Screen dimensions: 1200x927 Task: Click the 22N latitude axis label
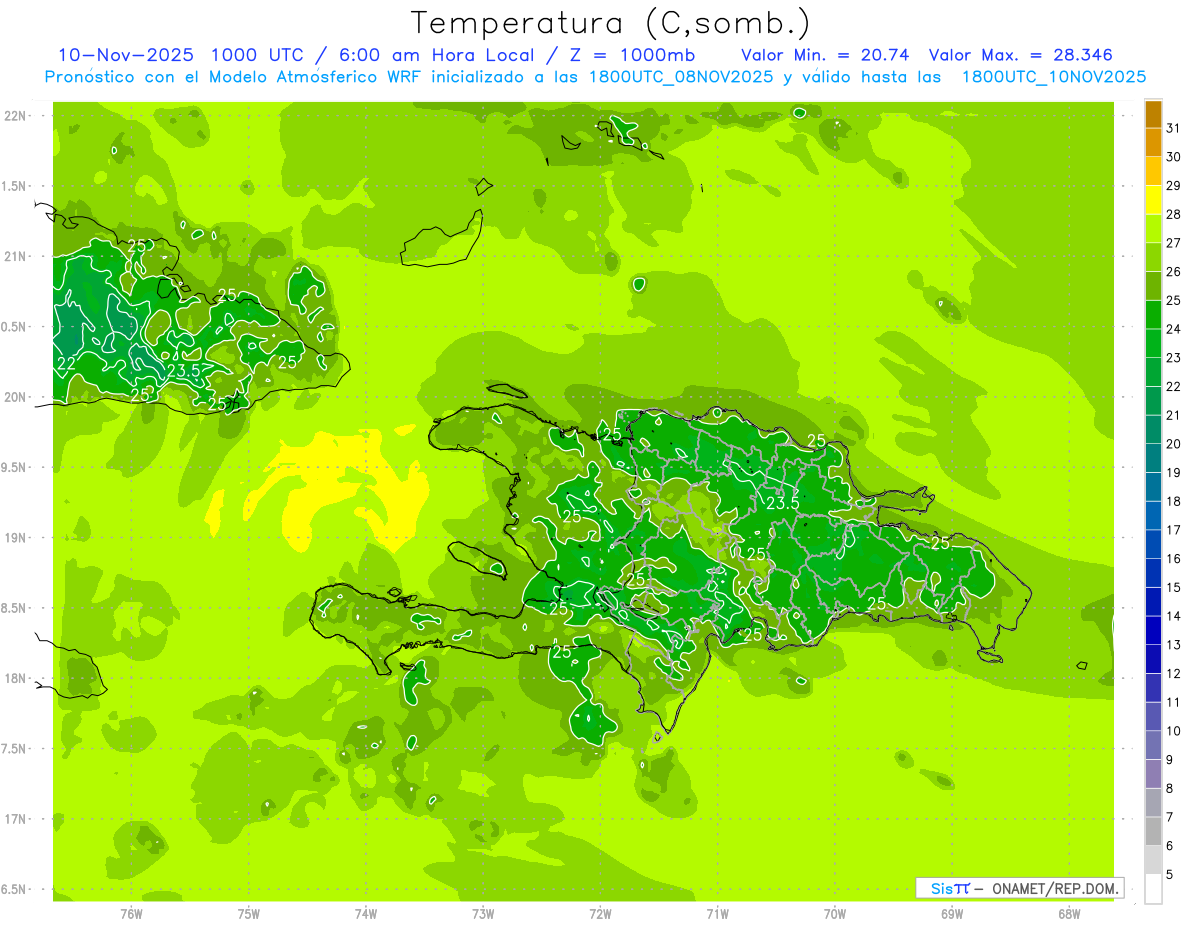(x=16, y=116)
